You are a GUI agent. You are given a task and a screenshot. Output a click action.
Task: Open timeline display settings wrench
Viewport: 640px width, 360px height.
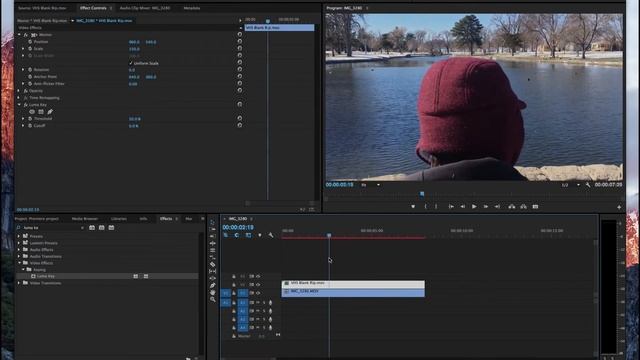click(271, 235)
